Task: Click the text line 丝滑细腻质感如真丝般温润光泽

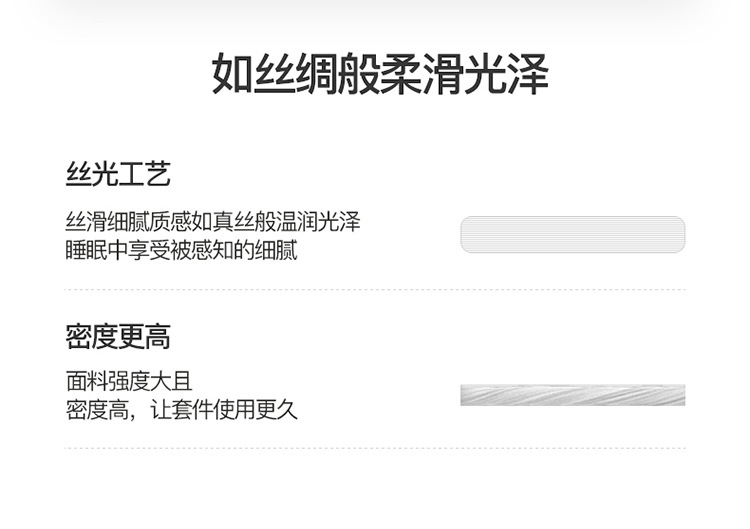Action: 213,223
